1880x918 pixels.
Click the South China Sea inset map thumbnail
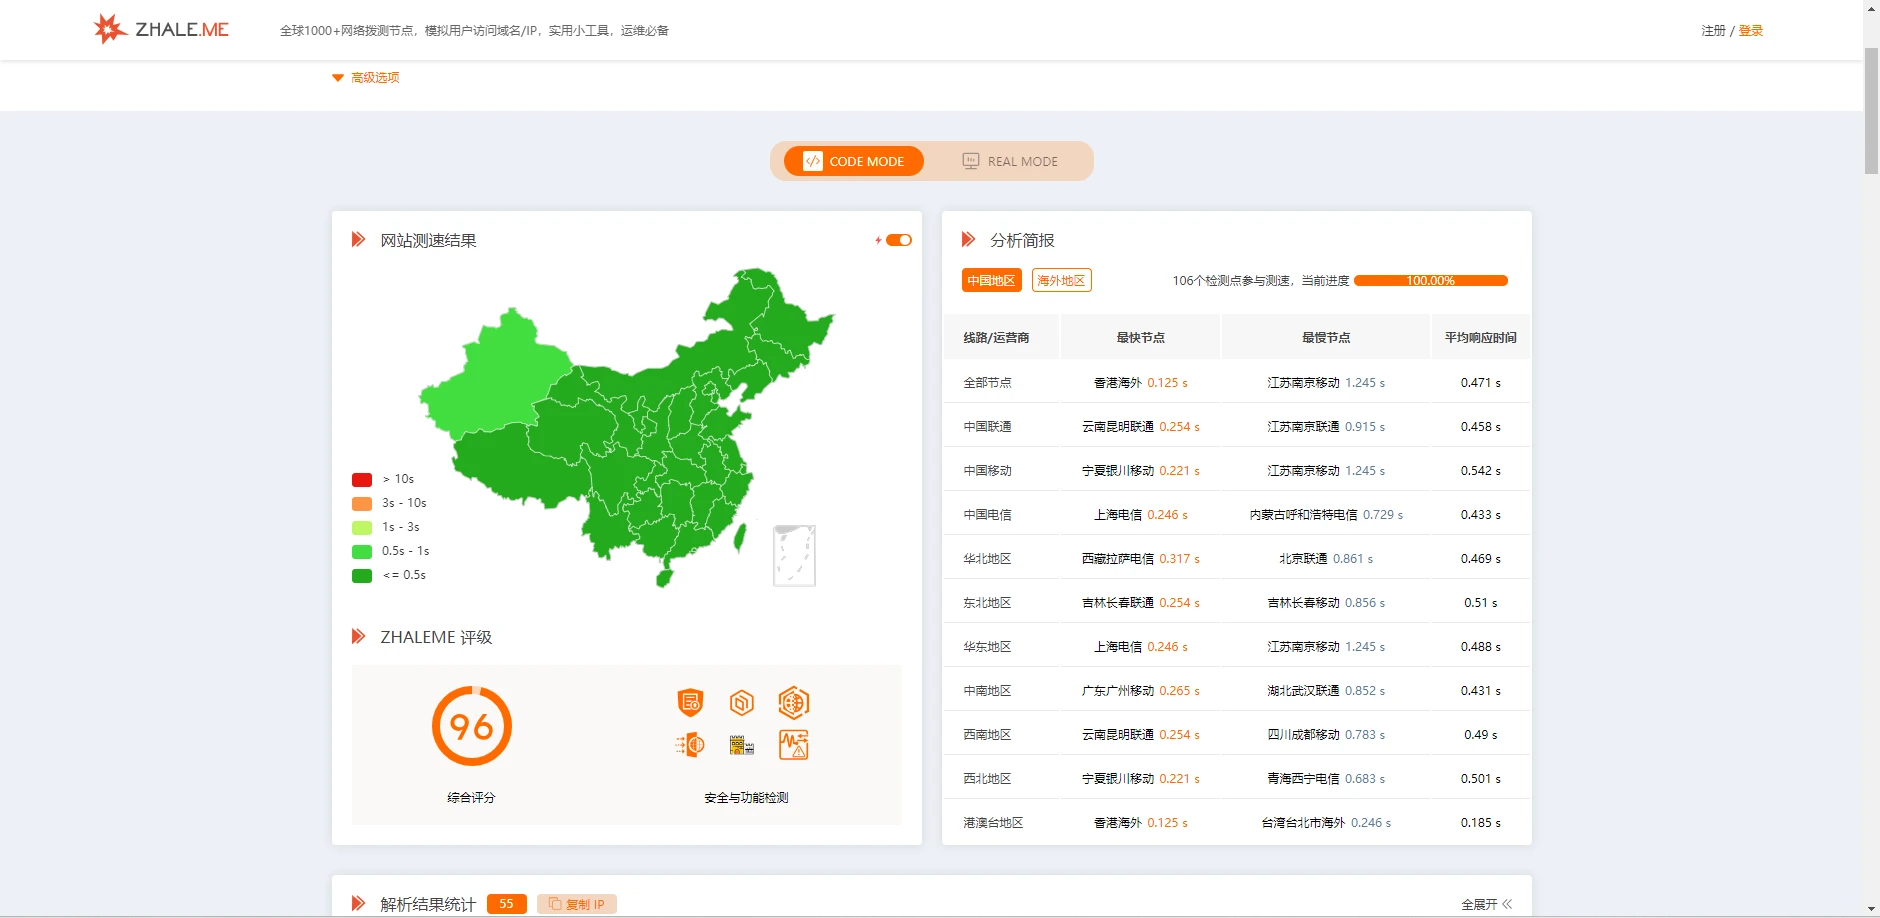[794, 556]
